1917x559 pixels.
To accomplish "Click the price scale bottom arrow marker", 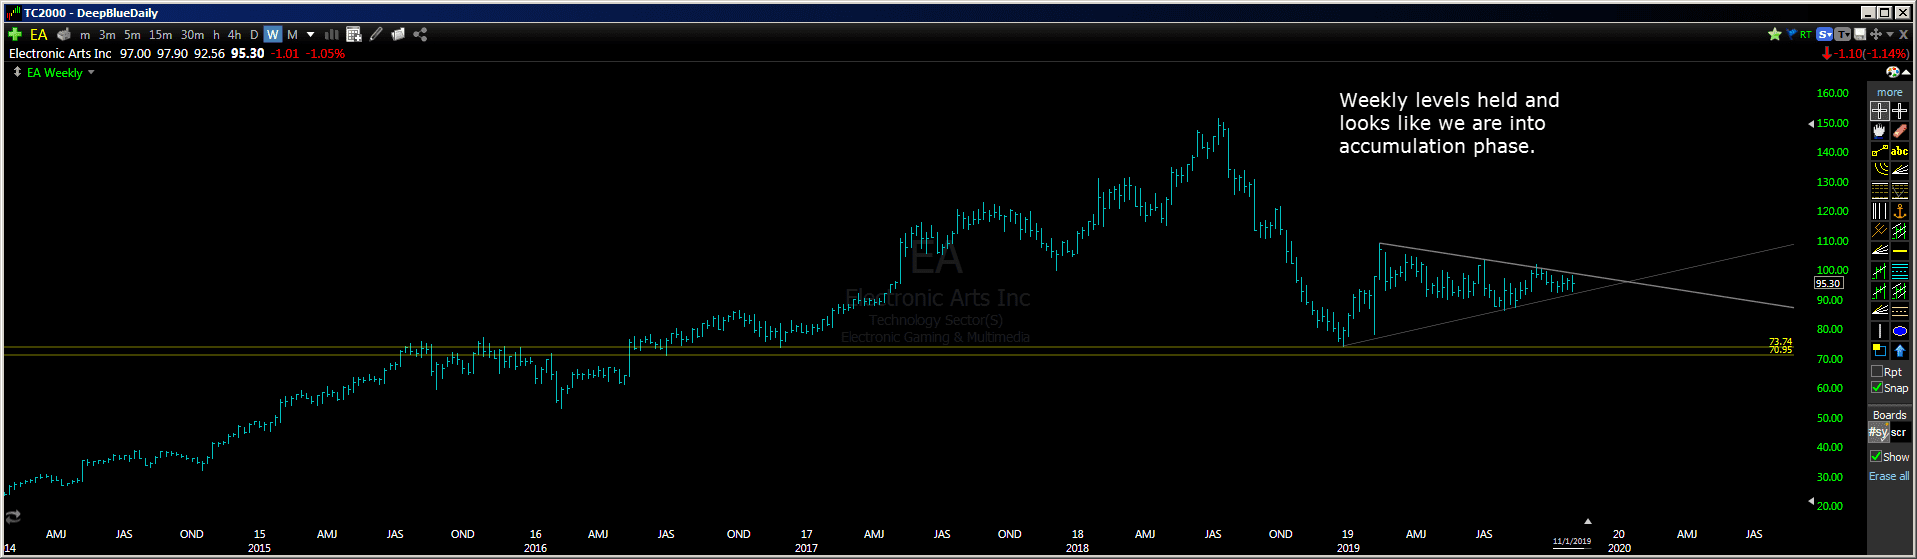I will pyautogui.click(x=1811, y=501).
